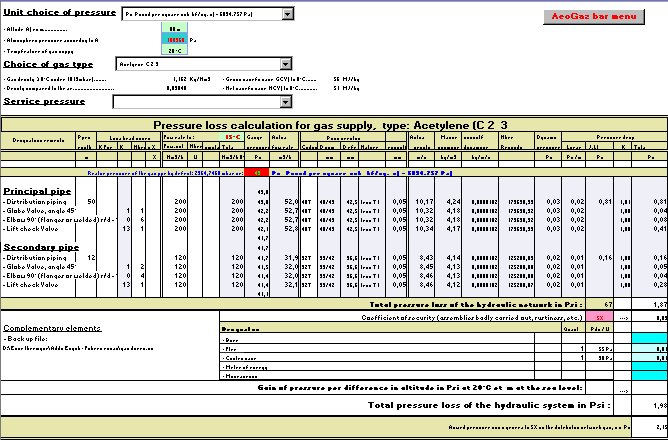Select actual flow value 31,9 cell

click(x=285, y=258)
